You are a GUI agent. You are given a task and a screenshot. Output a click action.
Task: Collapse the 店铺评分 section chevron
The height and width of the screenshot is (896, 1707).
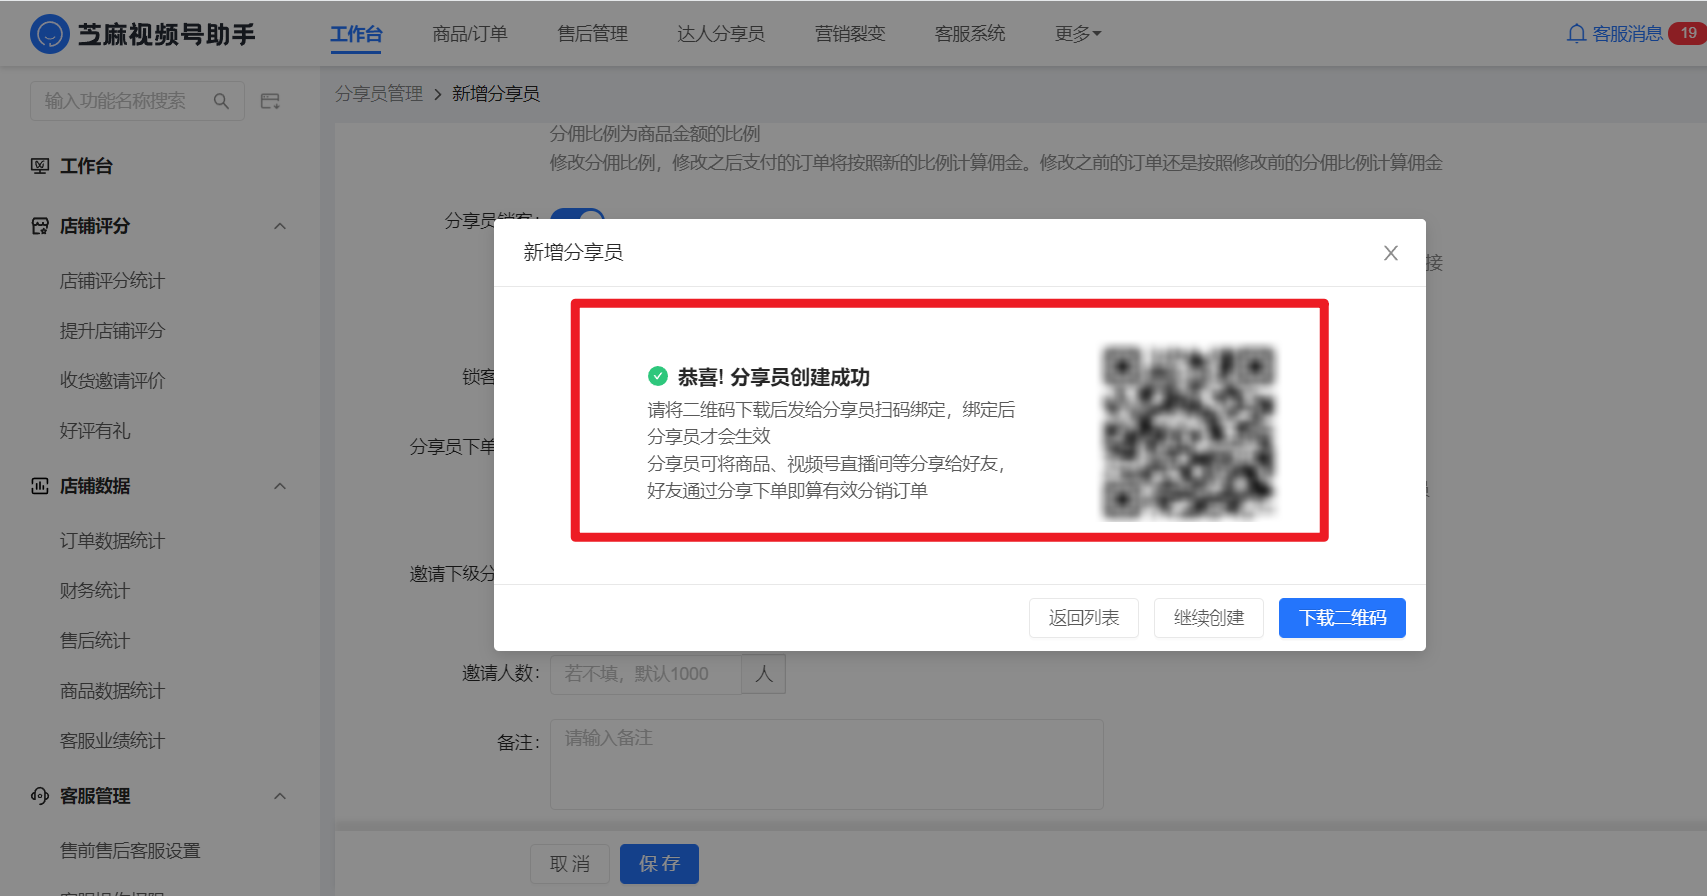pyautogui.click(x=280, y=226)
